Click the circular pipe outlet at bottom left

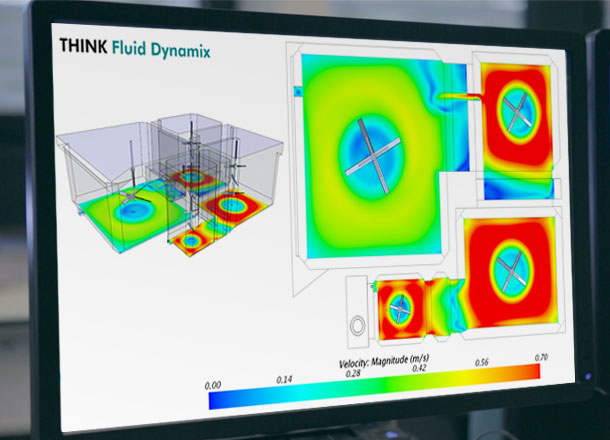click(x=359, y=326)
